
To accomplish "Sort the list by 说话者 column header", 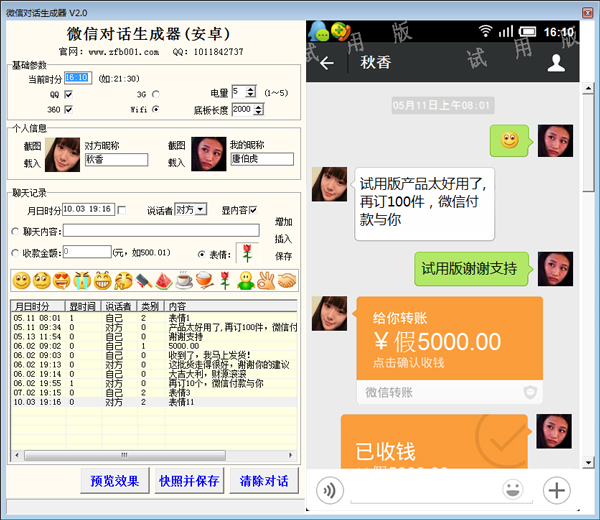I will click(118, 305).
